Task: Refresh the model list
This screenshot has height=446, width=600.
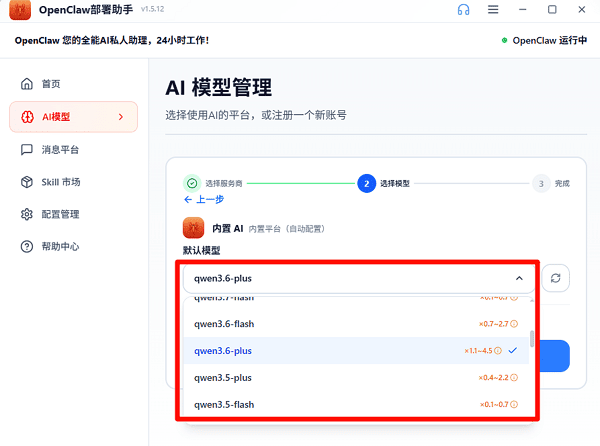Action: tap(556, 278)
